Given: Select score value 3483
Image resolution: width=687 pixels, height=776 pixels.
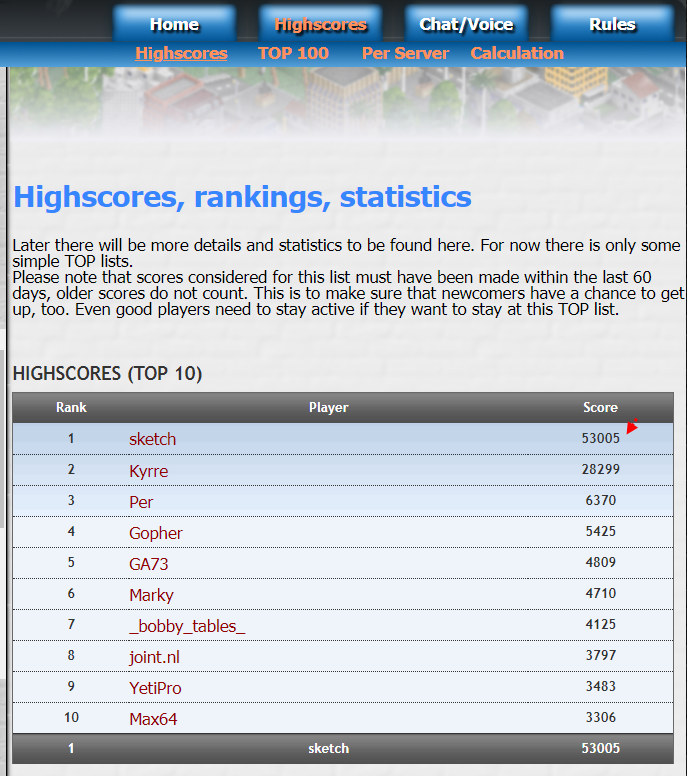Looking at the screenshot, I should pos(600,686).
